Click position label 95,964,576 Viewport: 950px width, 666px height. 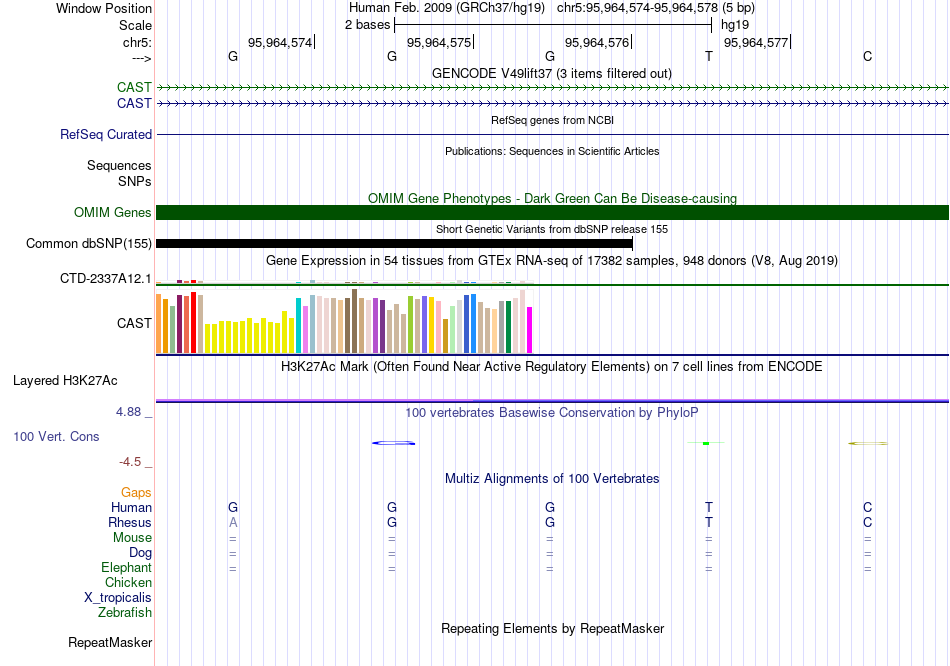coord(597,42)
